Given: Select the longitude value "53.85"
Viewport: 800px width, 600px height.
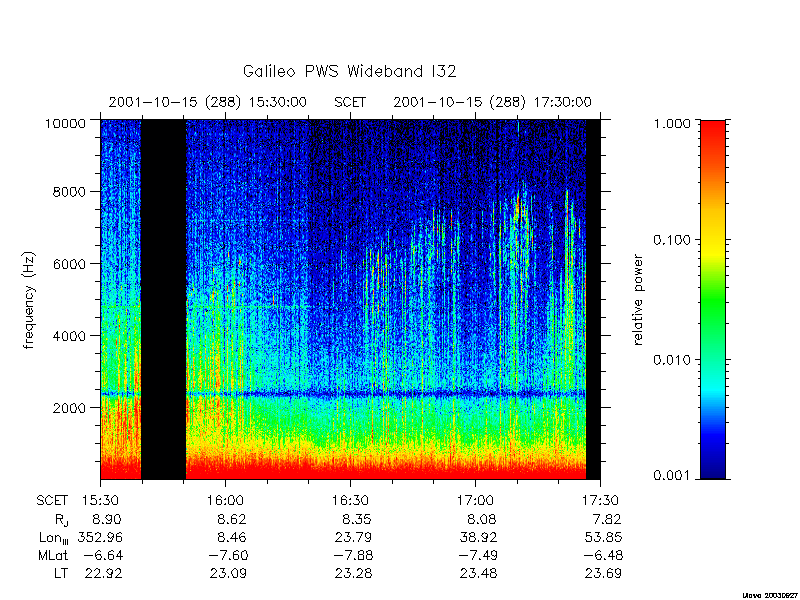Looking at the screenshot, I should 603,537.
